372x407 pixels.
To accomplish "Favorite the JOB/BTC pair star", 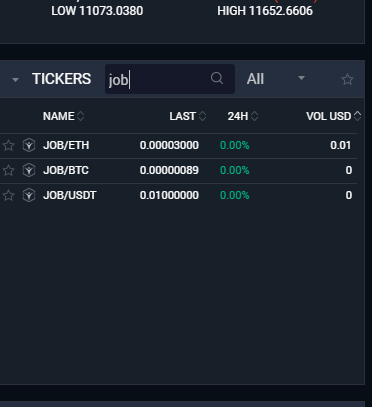I will (8, 170).
